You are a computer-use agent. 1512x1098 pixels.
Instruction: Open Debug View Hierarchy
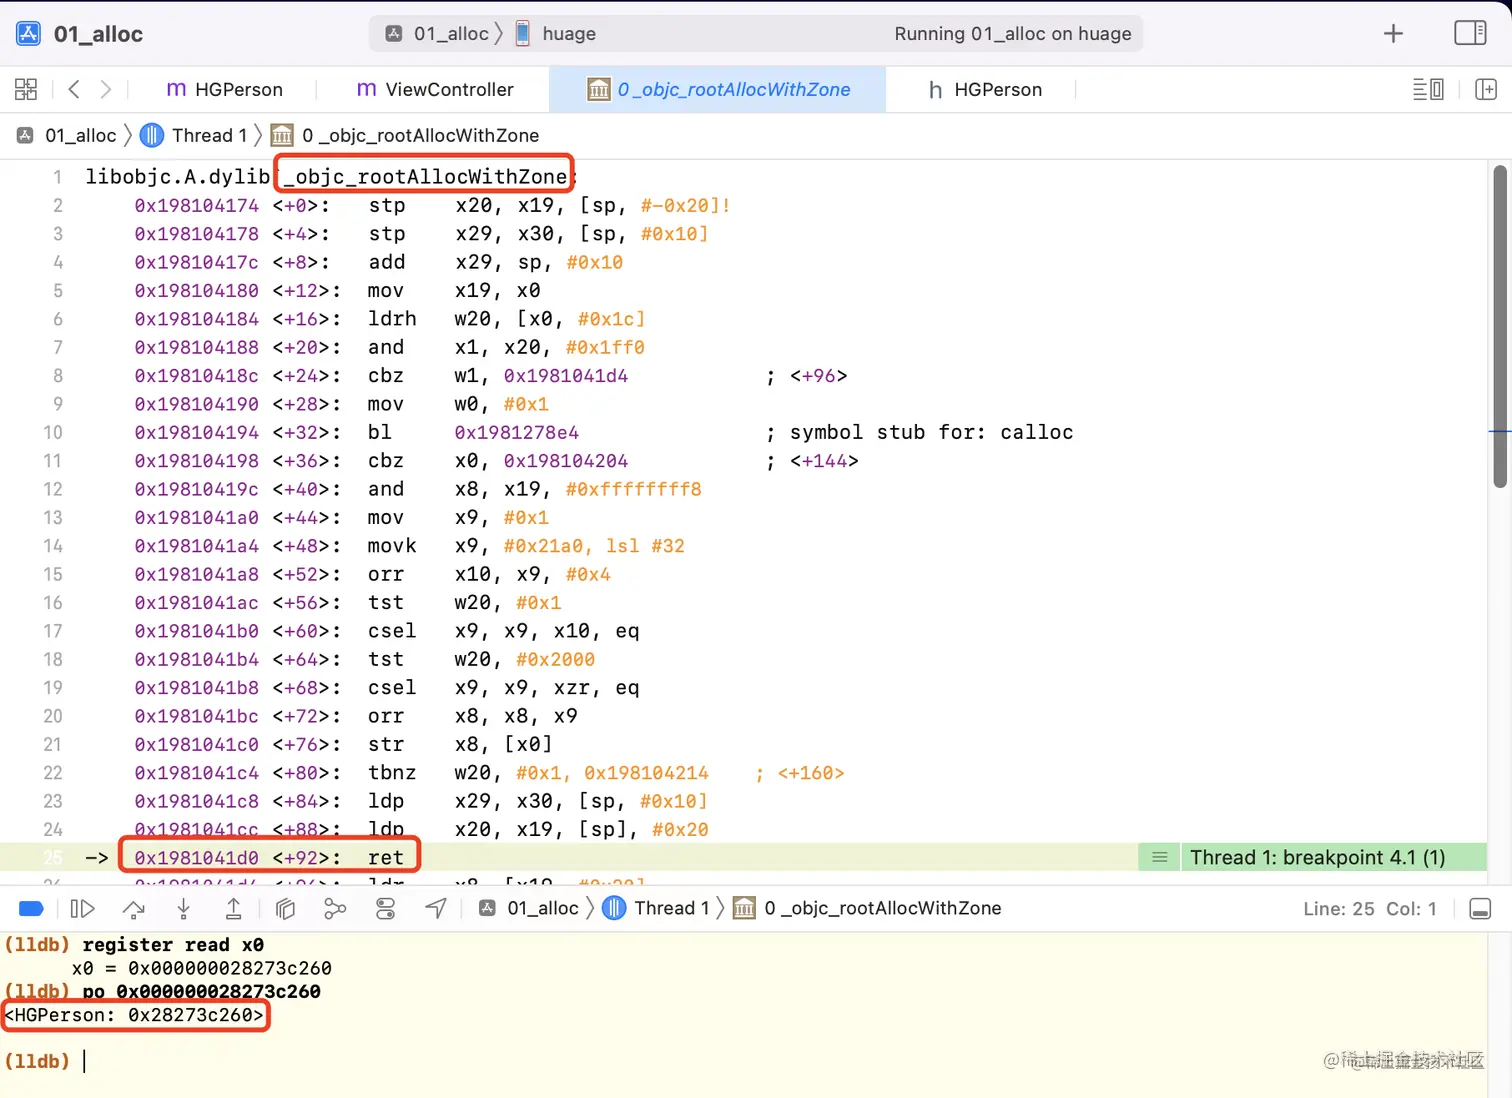285,909
